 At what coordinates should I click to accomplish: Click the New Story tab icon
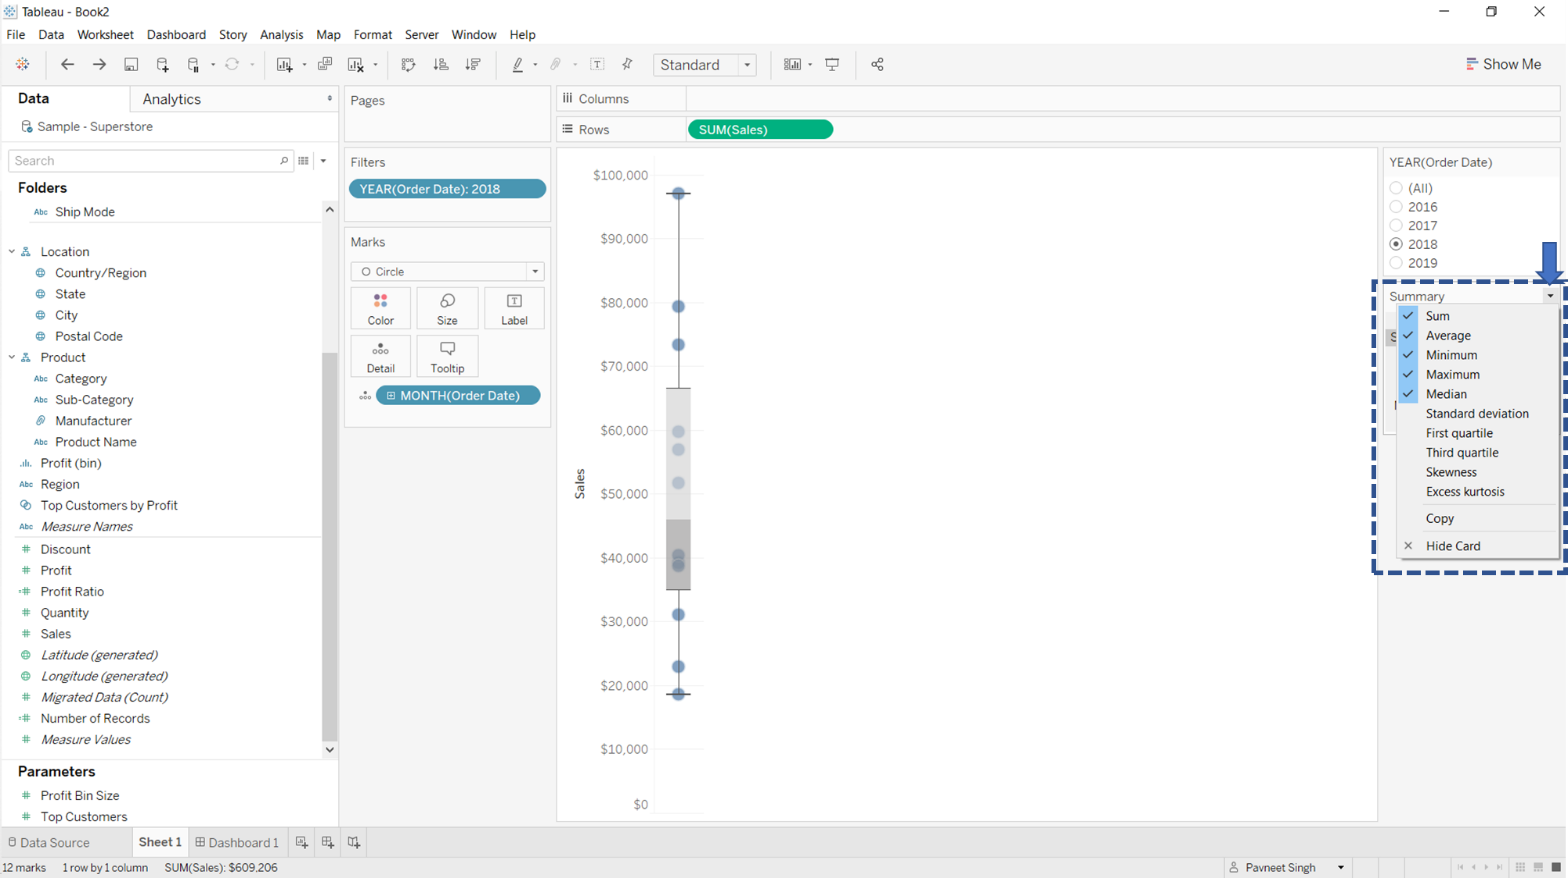point(354,842)
